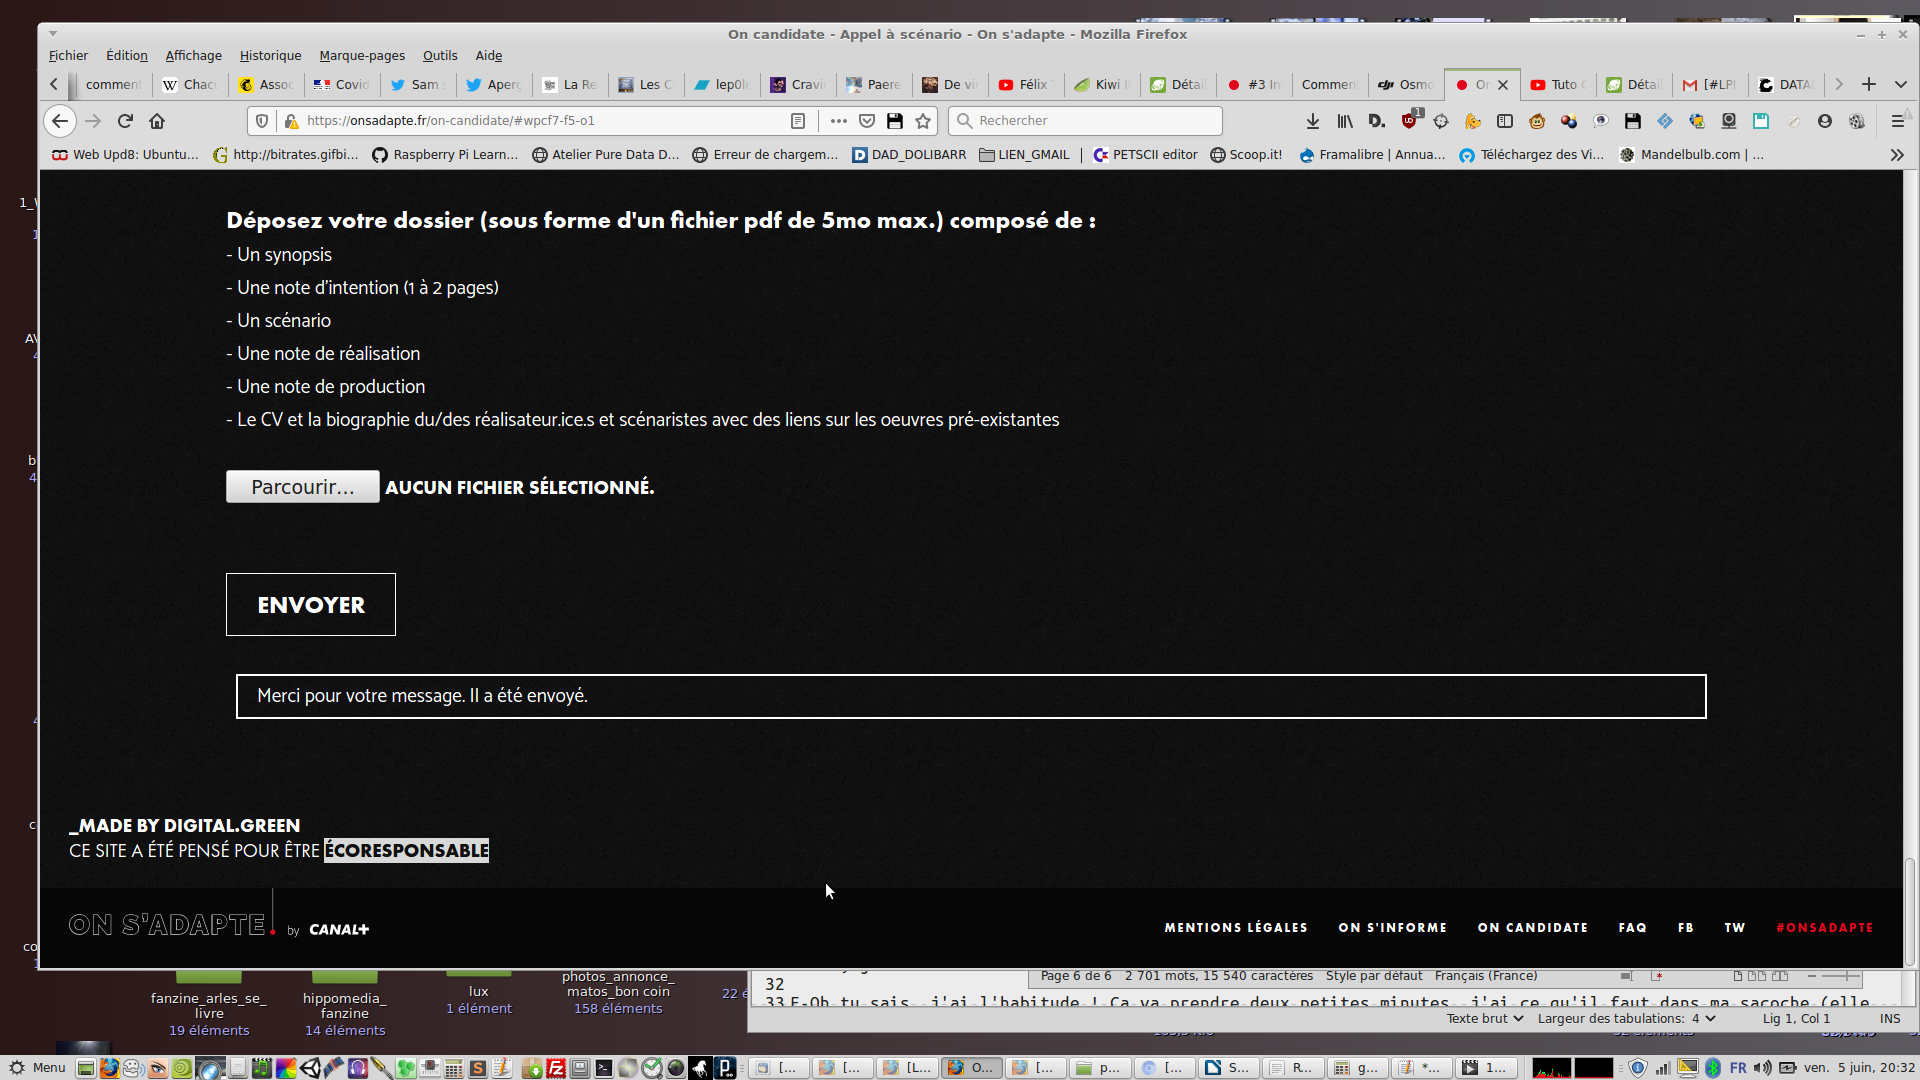The image size is (1920, 1080).
Task: Toggle the tracking protection shield icon
Action: pos(262,121)
